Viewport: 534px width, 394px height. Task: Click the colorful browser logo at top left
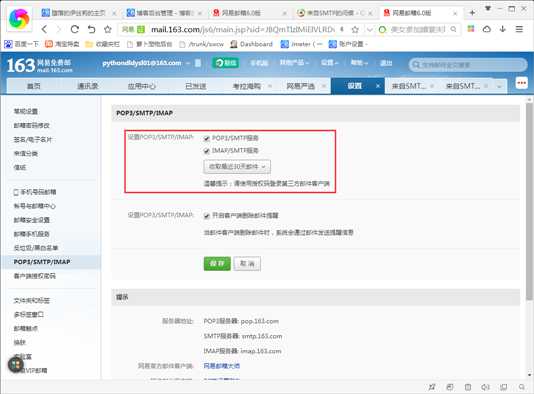click(19, 18)
